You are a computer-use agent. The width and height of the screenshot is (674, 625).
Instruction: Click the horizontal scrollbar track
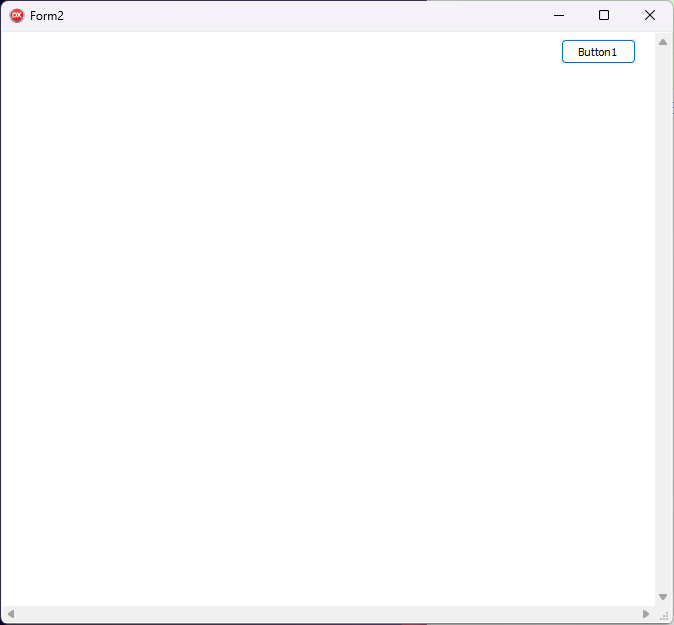click(328, 613)
